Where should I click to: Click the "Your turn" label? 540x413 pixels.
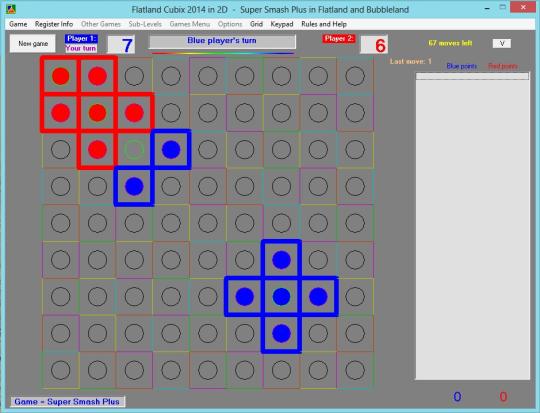(x=81, y=48)
